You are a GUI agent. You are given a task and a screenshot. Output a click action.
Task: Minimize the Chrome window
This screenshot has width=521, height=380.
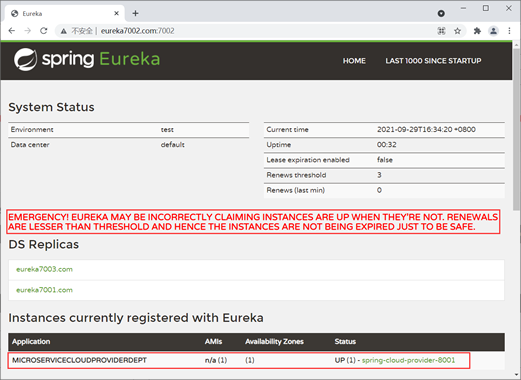tap(463, 8)
